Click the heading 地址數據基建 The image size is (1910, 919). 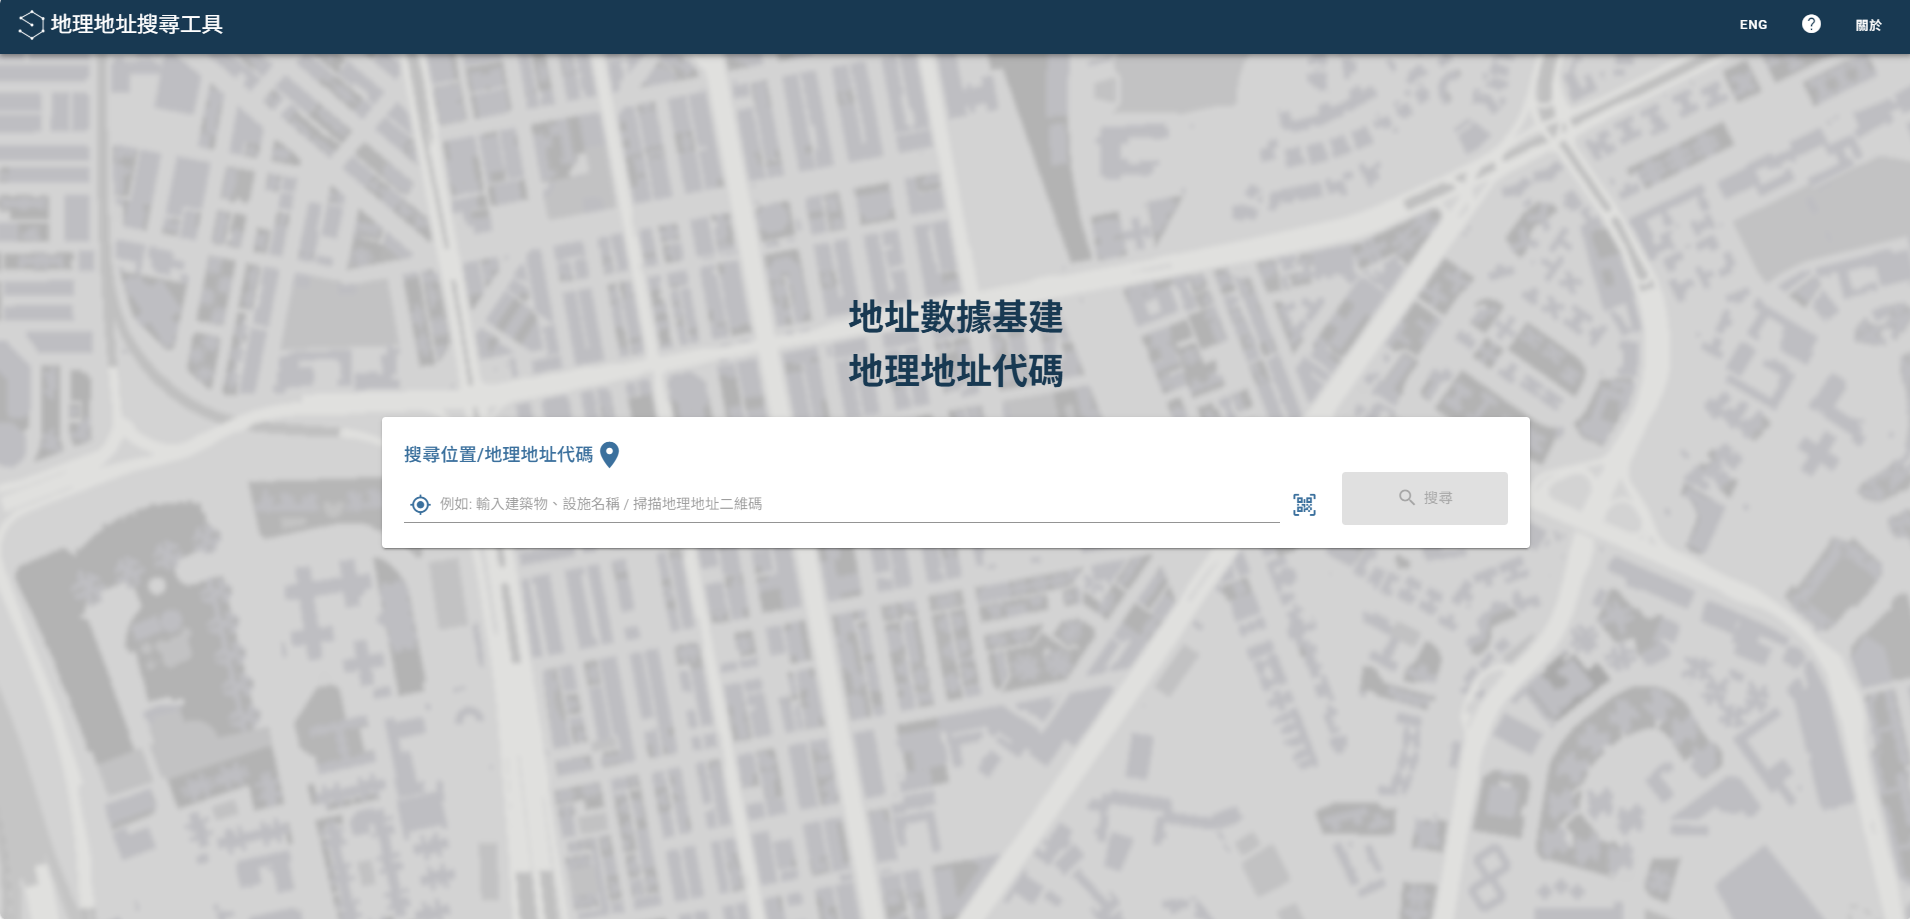pyautogui.click(x=955, y=319)
